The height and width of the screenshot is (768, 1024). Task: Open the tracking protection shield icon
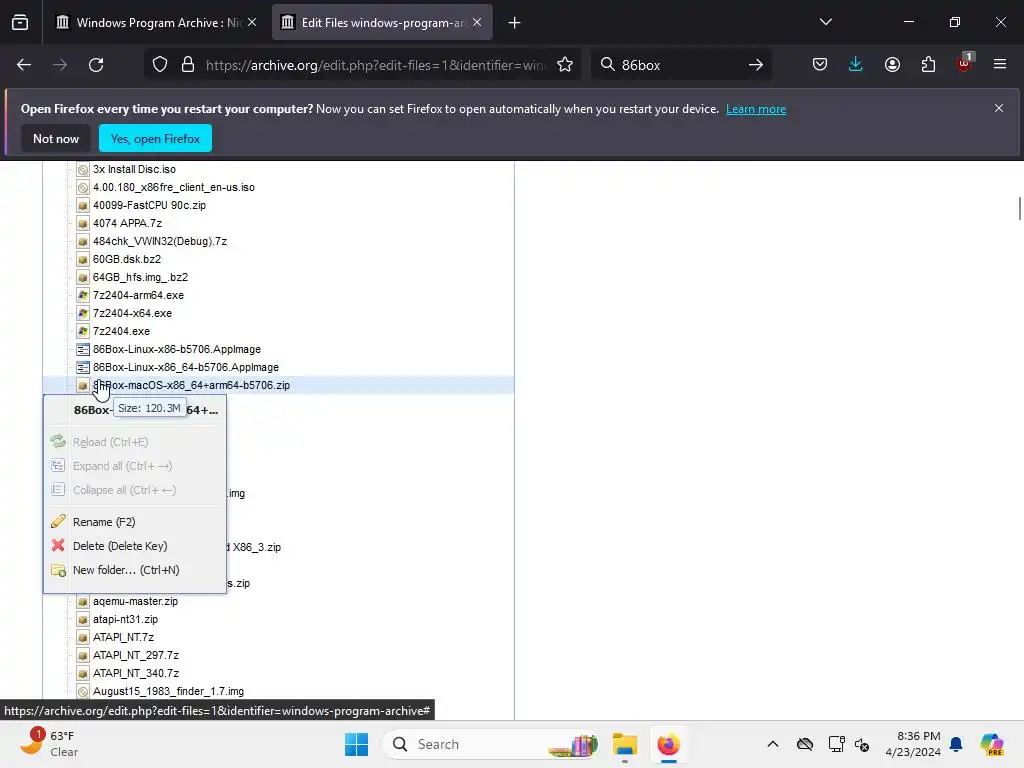(160, 65)
